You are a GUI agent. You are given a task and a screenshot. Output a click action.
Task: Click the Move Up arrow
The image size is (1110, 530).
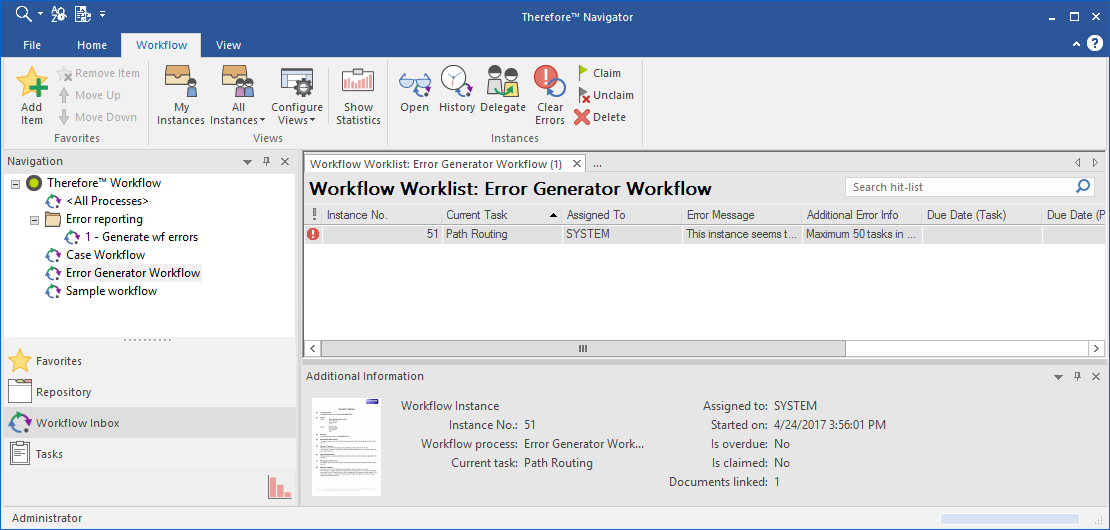pos(64,96)
